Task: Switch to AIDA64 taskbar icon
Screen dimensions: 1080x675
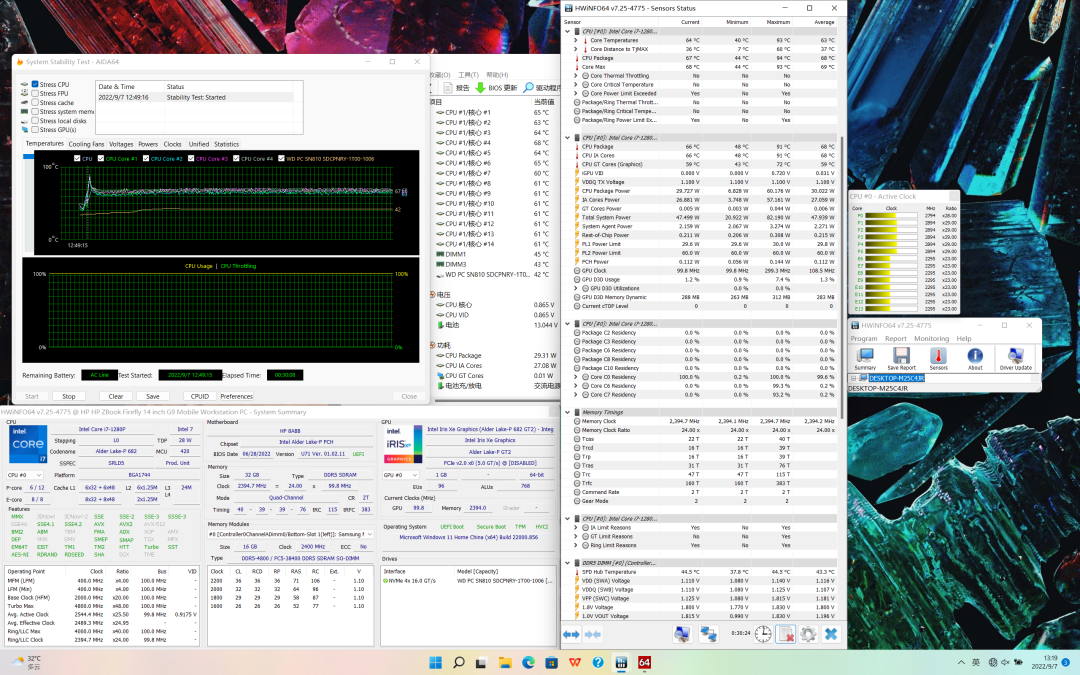Action: pos(644,663)
